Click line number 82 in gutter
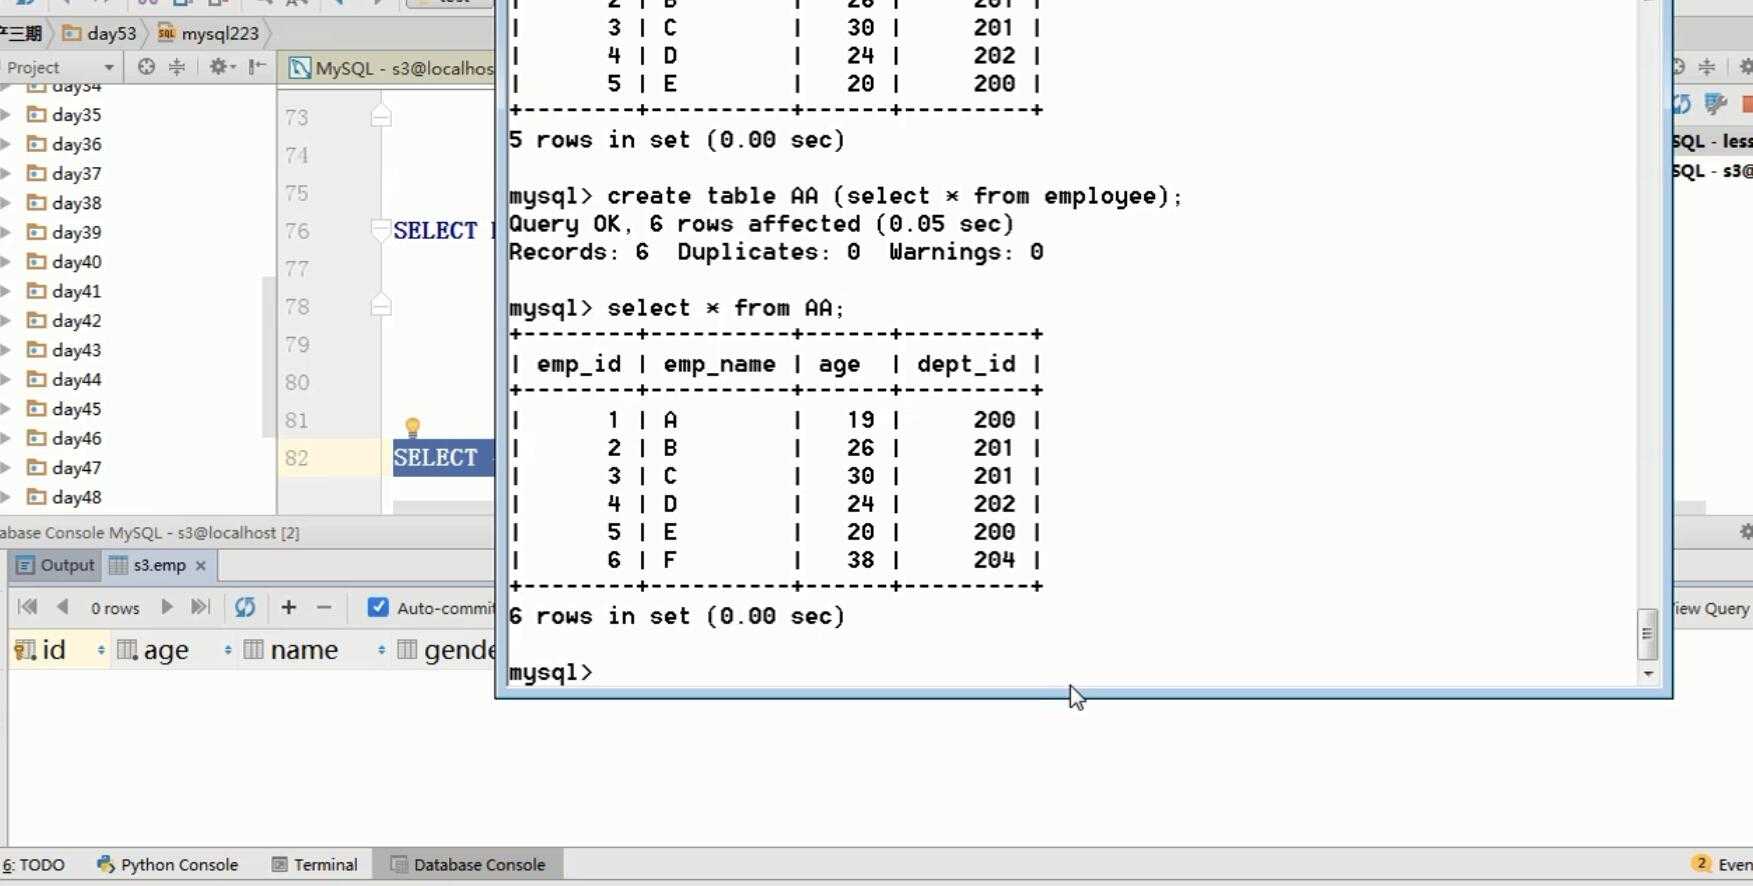The height and width of the screenshot is (886, 1753). (x=297, y=458)
